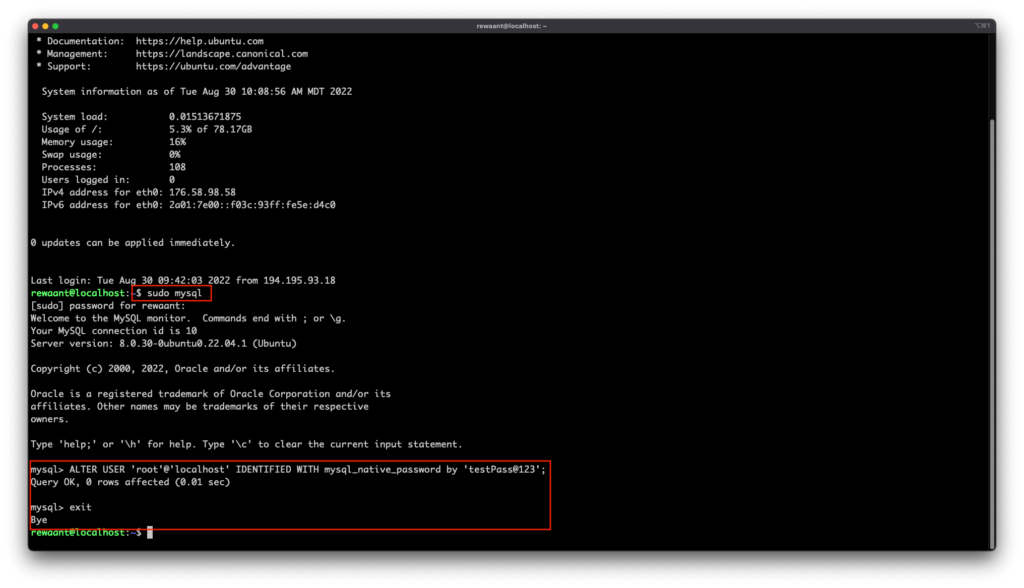Click the 'sudo mysql' command text
The width and height of the screenshot is (1024, 588).
point(174,293)
